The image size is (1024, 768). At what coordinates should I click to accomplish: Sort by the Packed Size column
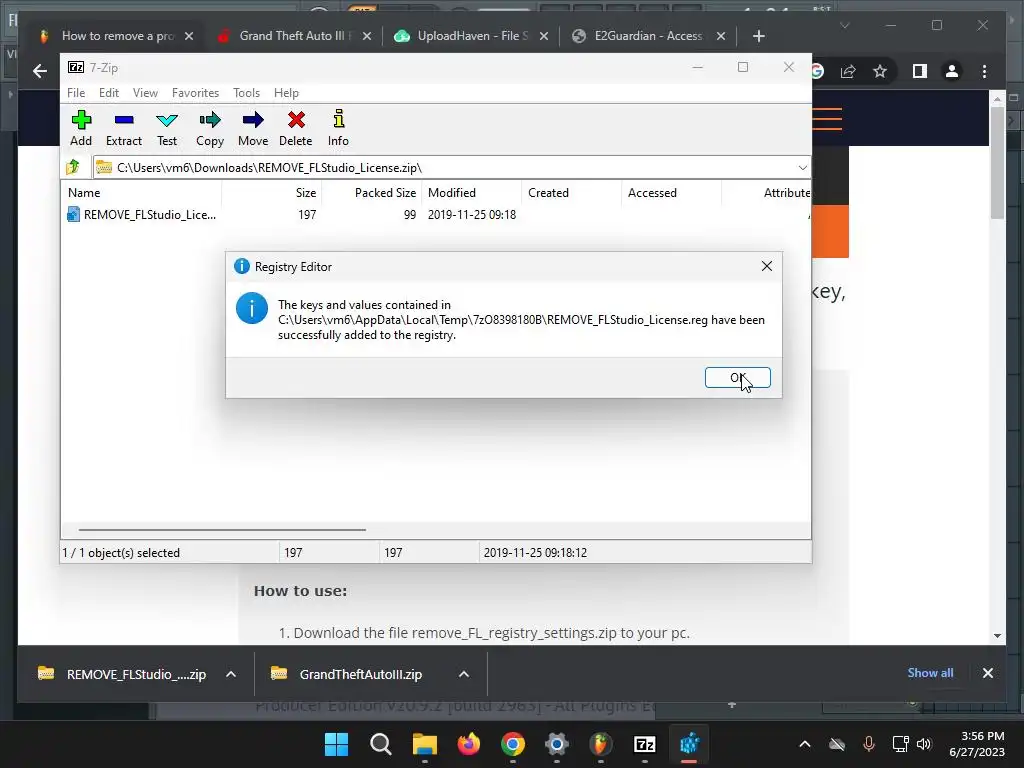pos(372,193)
